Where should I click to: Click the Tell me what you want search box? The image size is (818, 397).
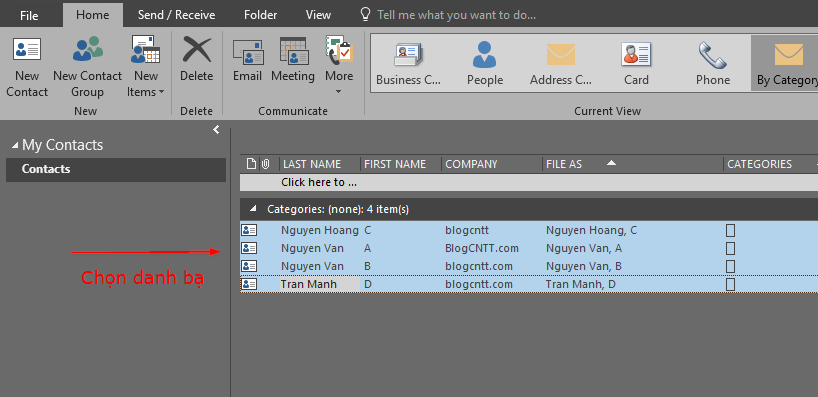click(x=456, y=15)
